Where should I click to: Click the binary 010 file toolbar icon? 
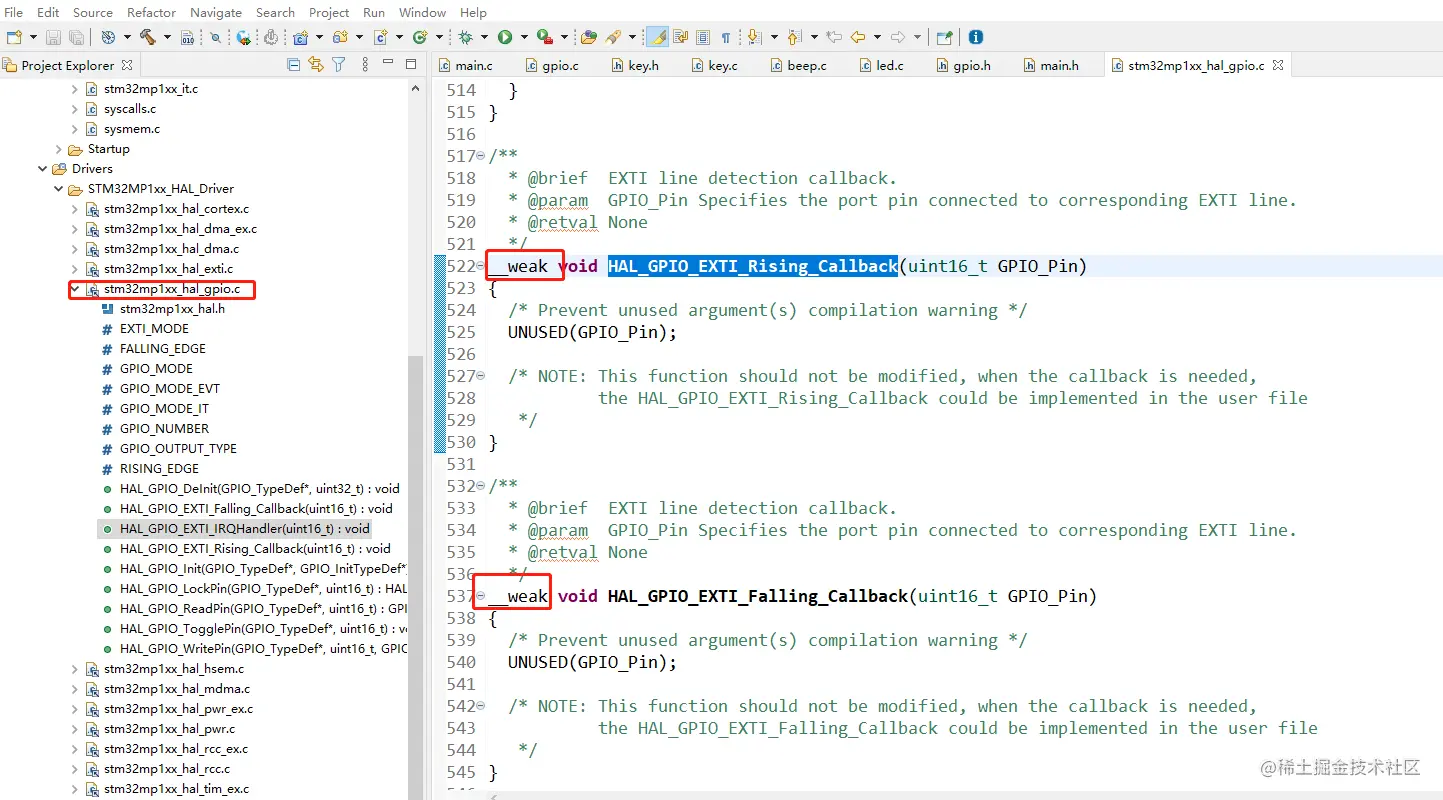click(188, 37)
